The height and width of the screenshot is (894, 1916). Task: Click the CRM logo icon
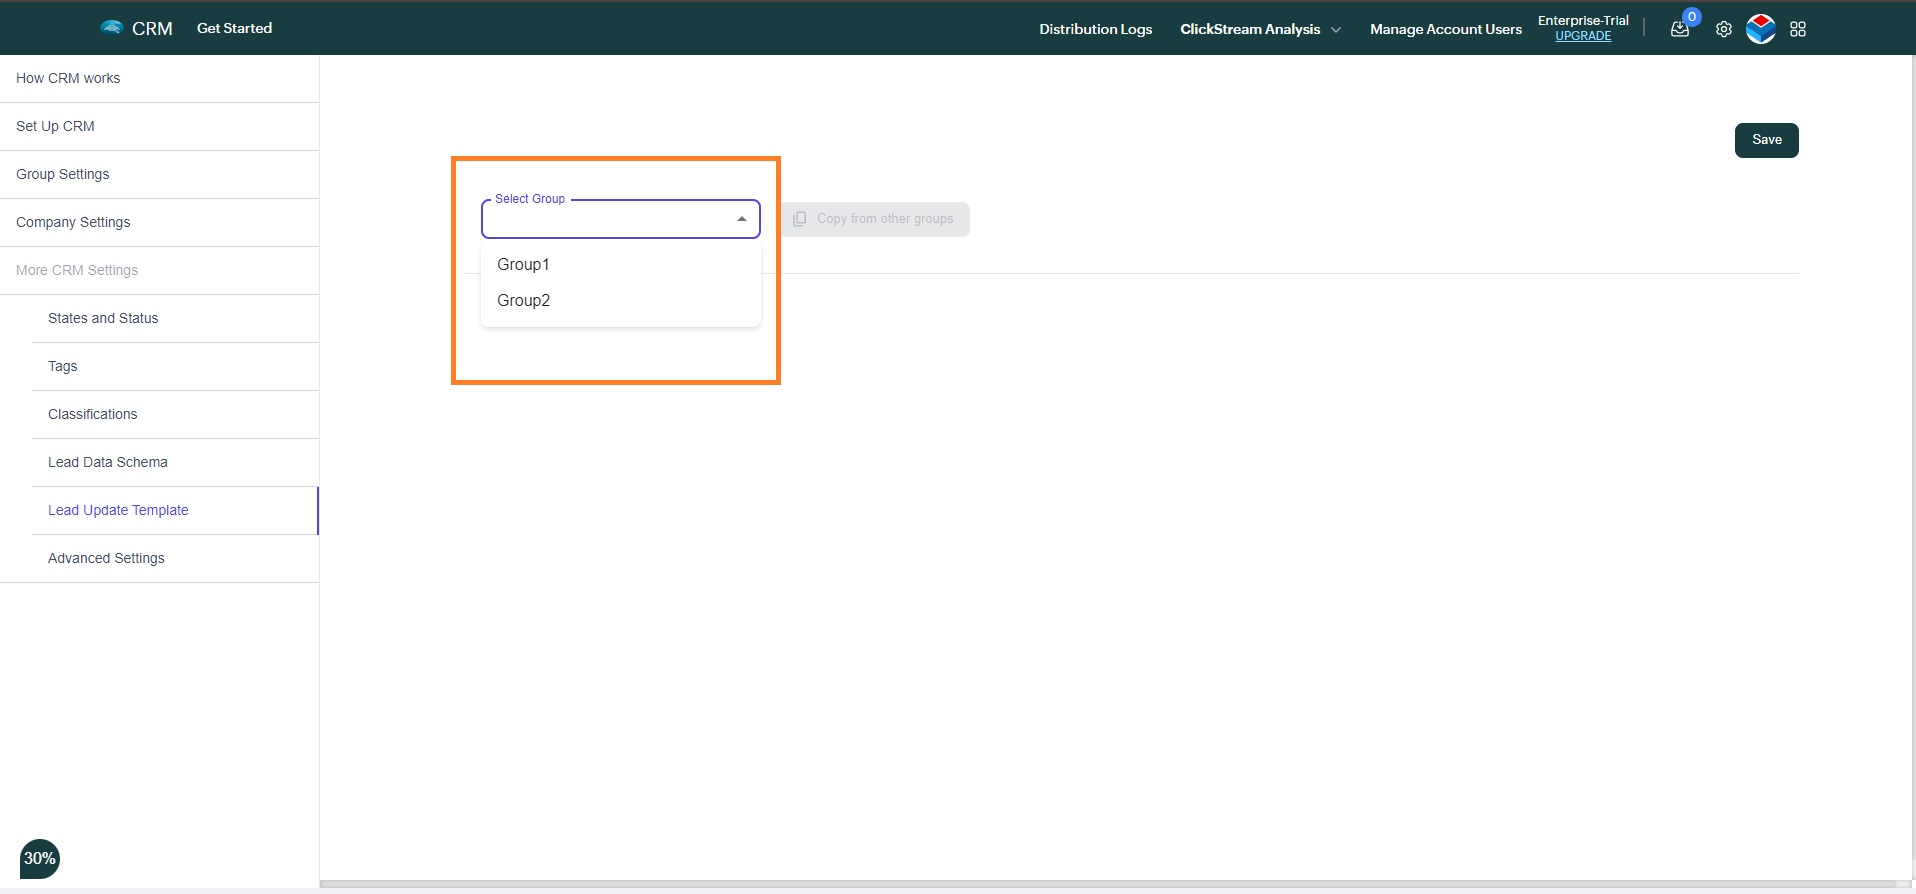[112, 28]
